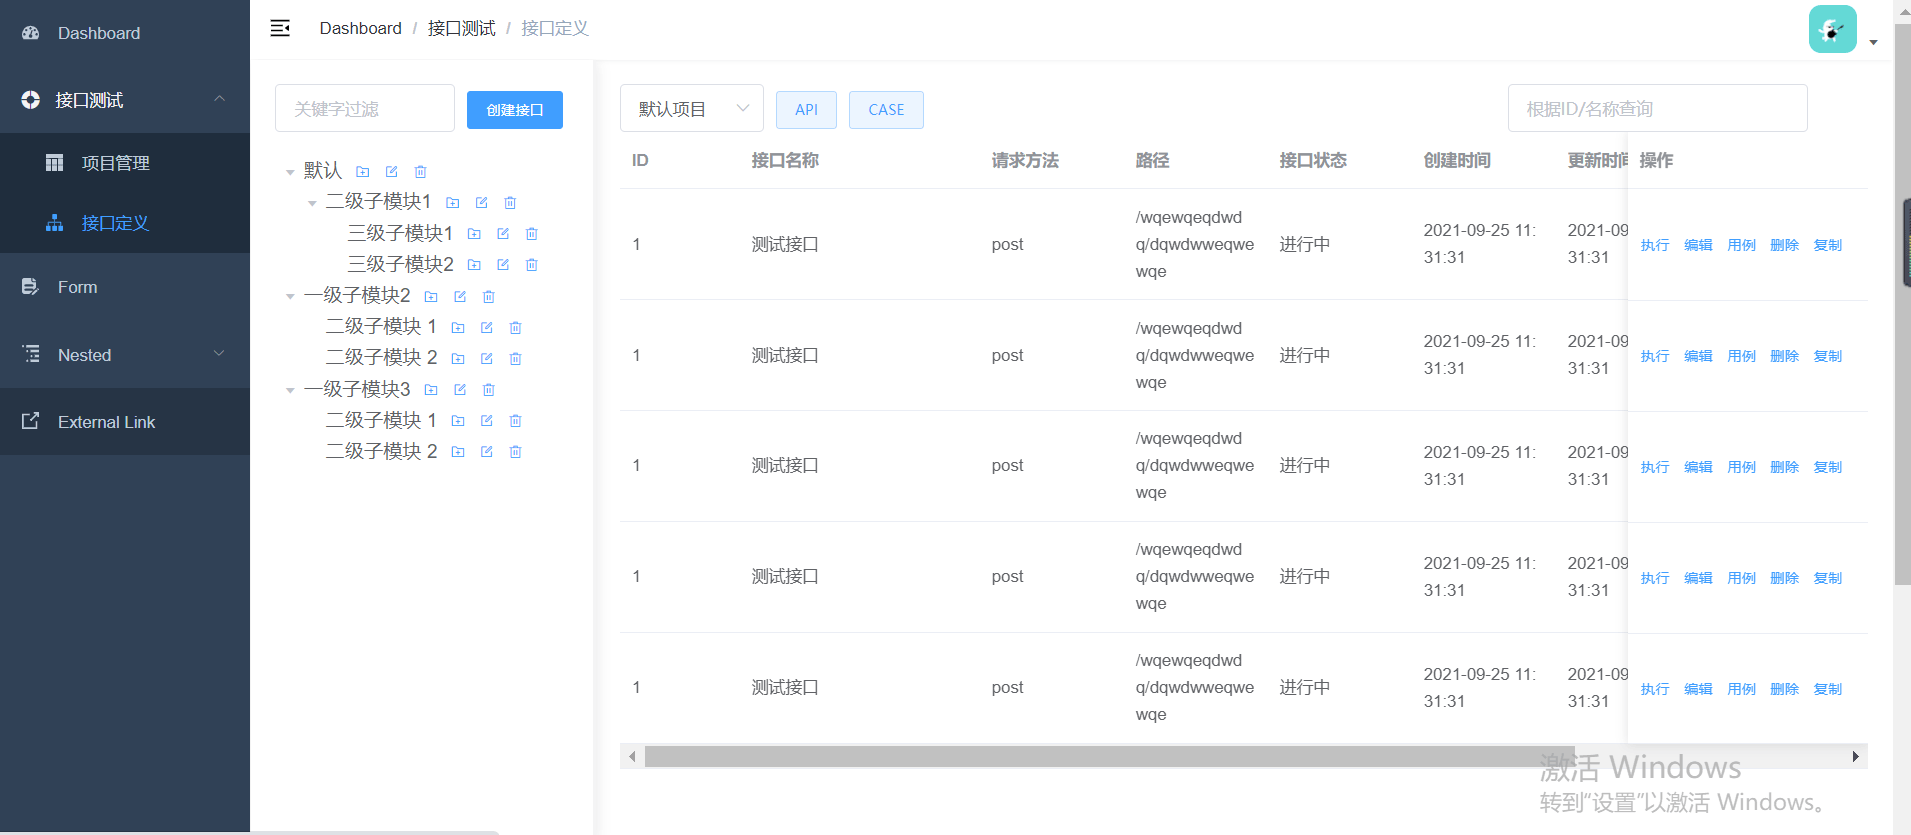The width and height of the screenshot is (1911, 835).
Task: Add a submodule under 一级子模块2
Action: pos(431,297)
